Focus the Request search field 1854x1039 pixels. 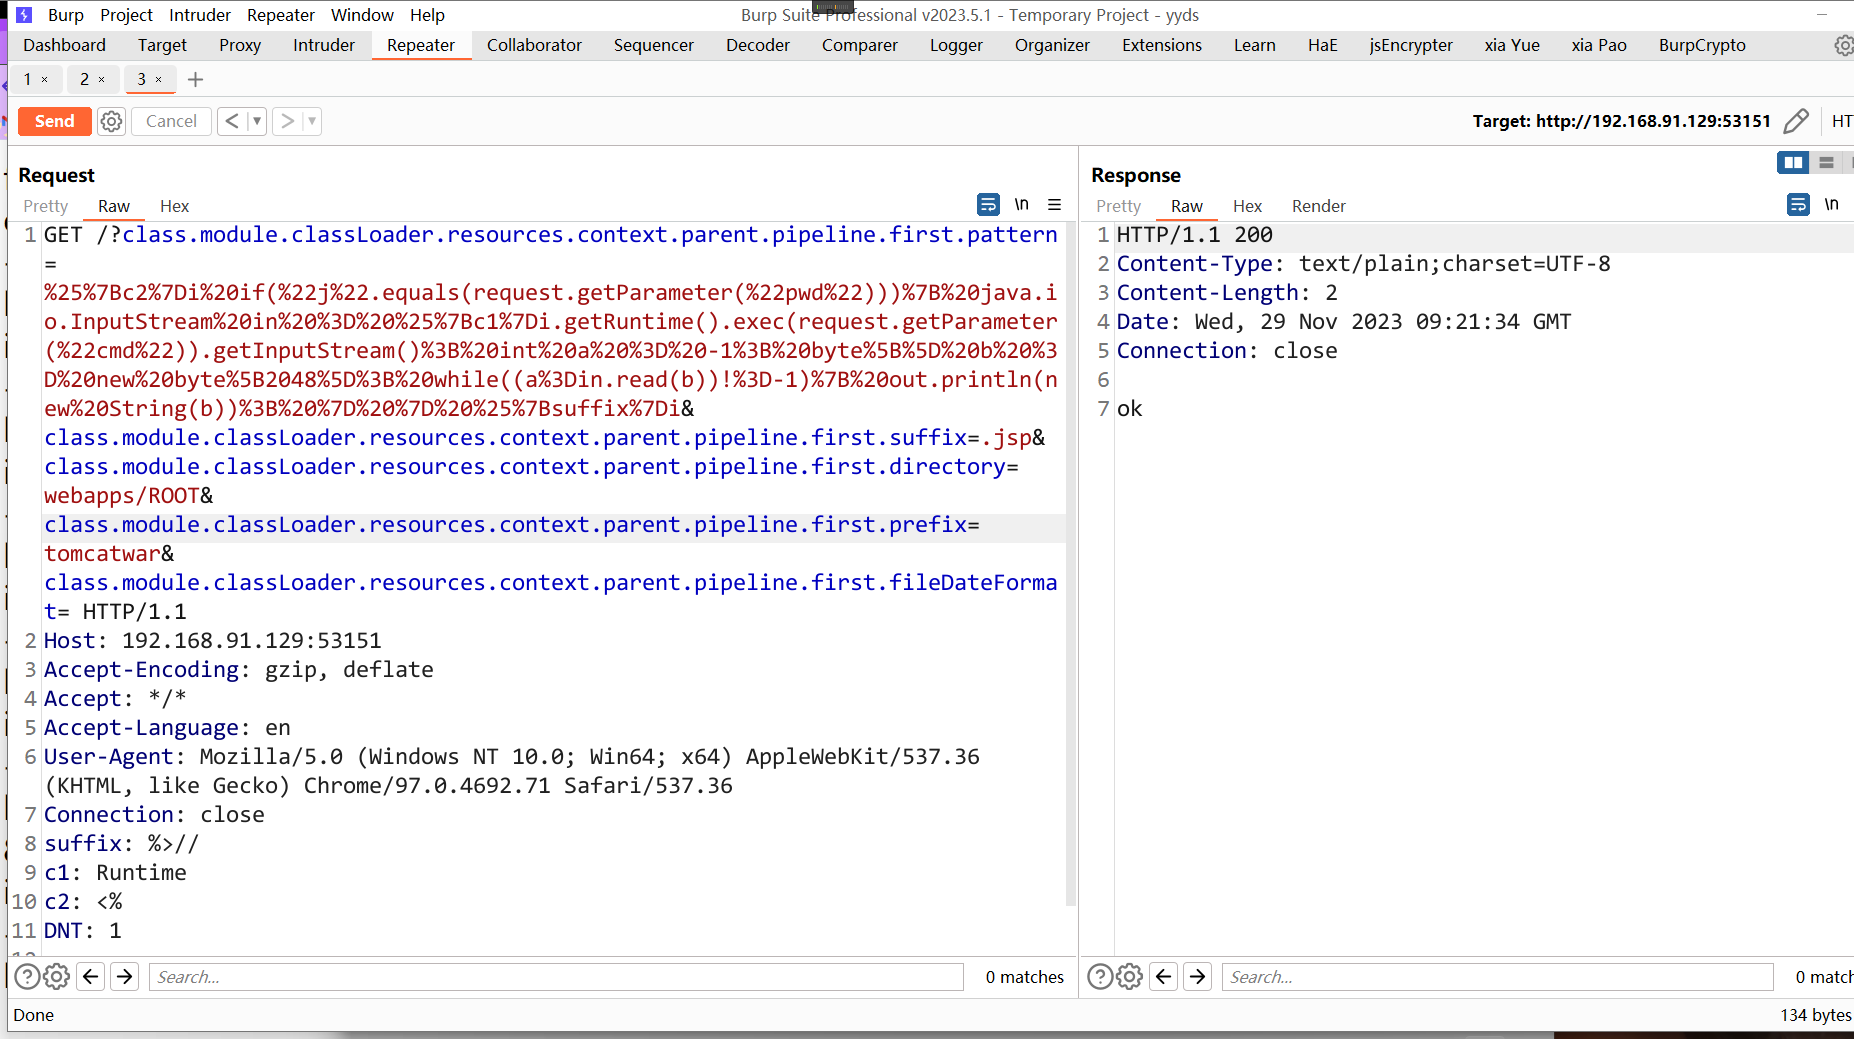(x=556, y=977)
